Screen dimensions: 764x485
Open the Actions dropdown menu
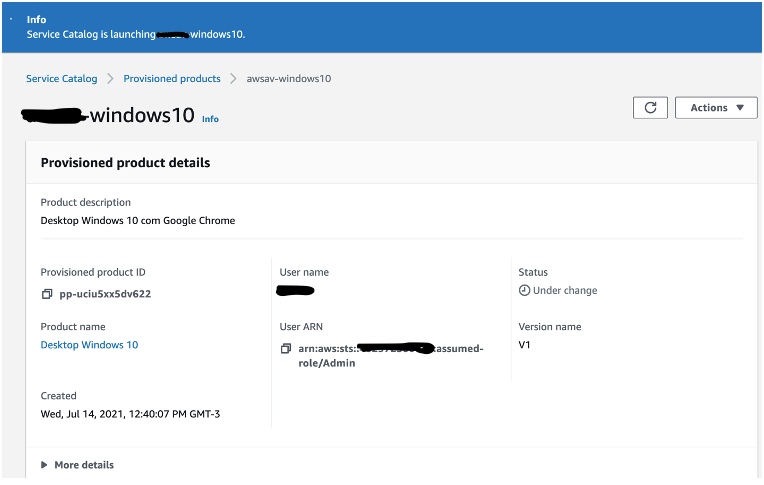[x=716, y=108]
